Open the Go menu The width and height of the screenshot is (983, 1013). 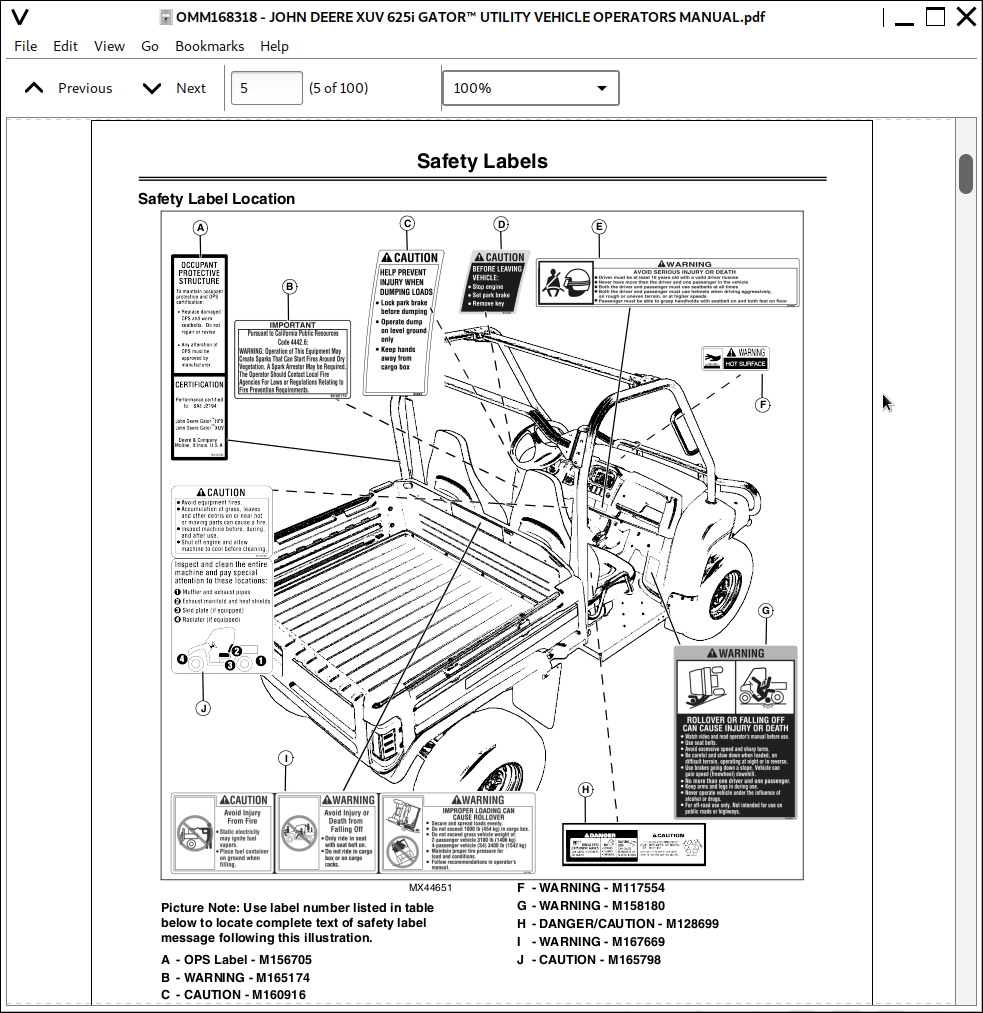point(150,46)
